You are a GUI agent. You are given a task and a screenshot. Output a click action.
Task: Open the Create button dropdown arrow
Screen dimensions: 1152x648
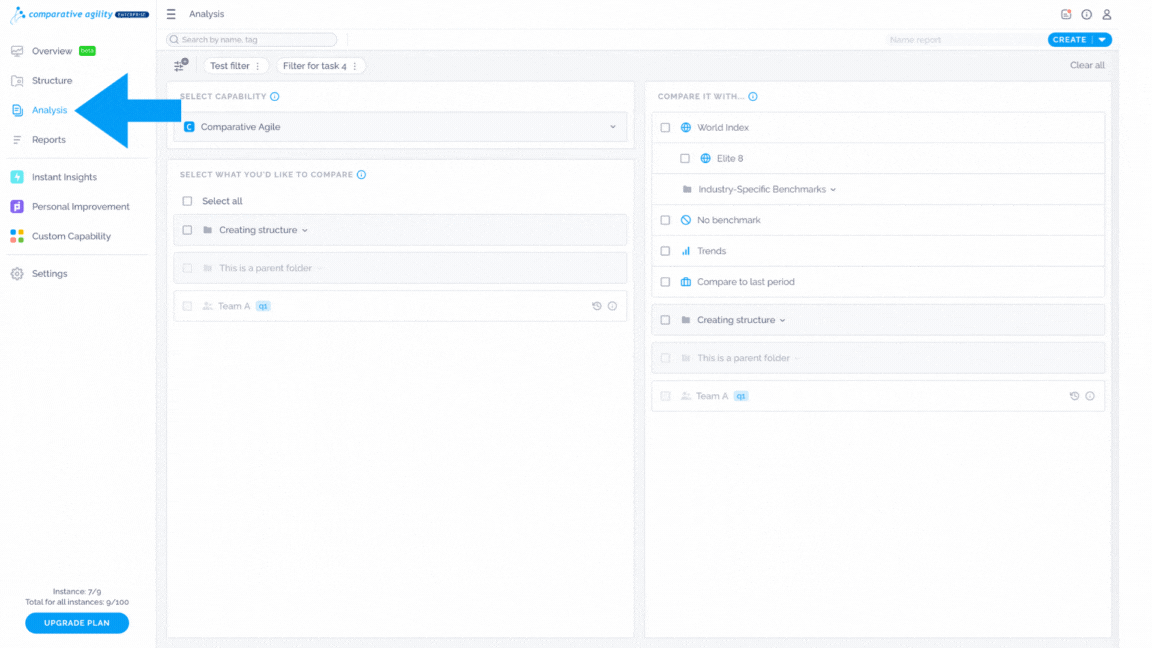[x=1102, y=40]
